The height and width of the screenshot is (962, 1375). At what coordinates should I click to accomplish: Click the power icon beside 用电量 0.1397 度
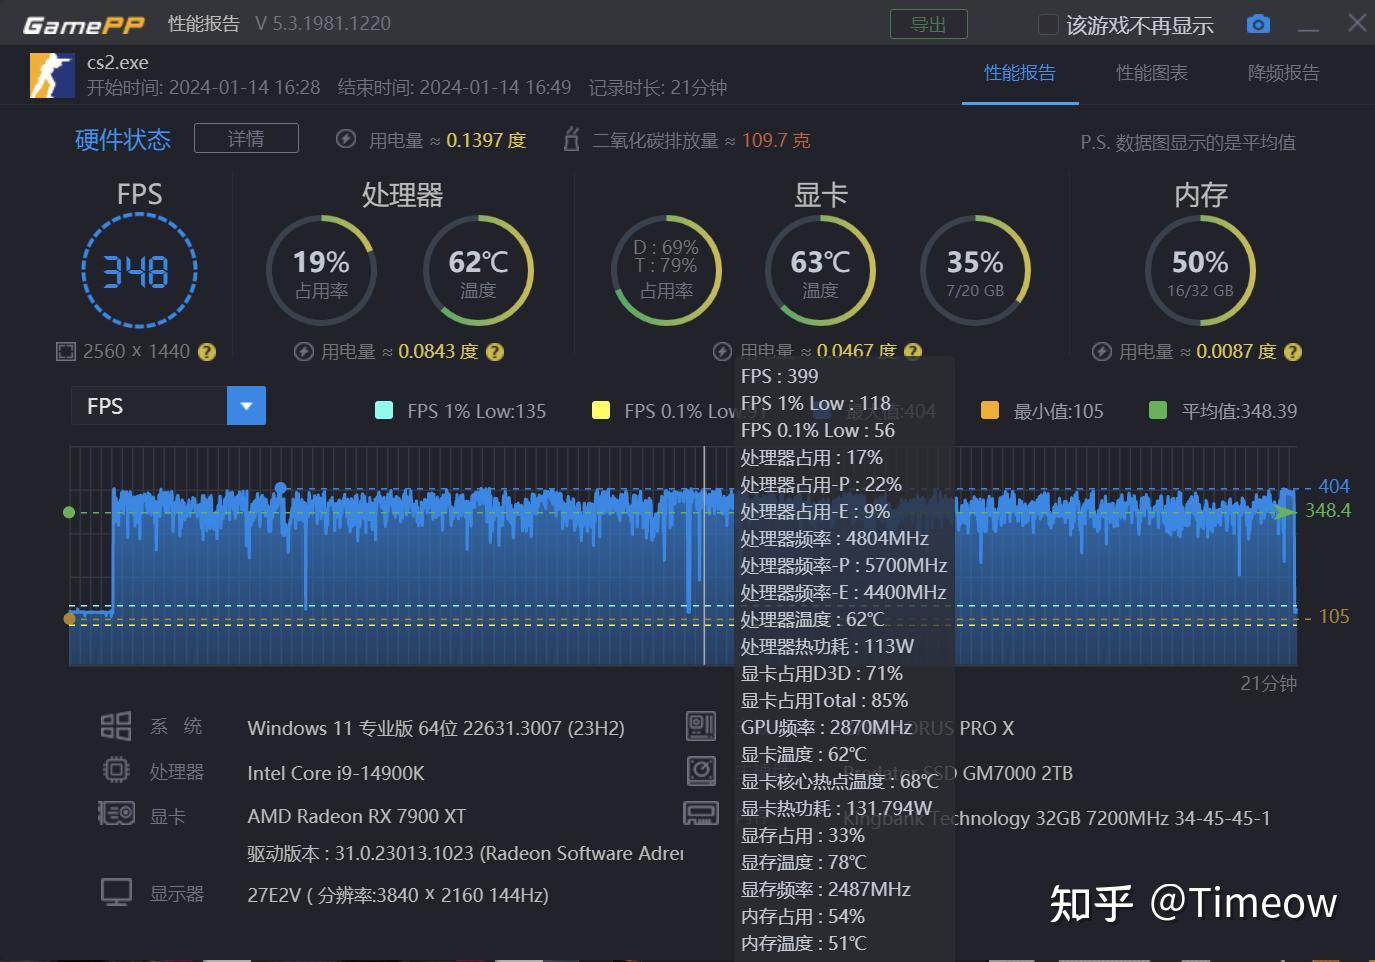click(x=346, y=139)
